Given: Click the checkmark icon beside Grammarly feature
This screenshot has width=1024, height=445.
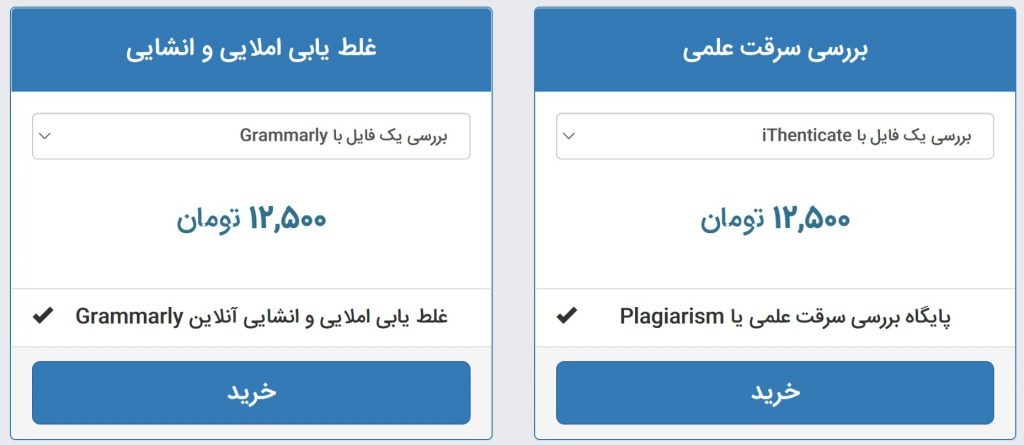Looking at the screenshot, I should point(43,317).
